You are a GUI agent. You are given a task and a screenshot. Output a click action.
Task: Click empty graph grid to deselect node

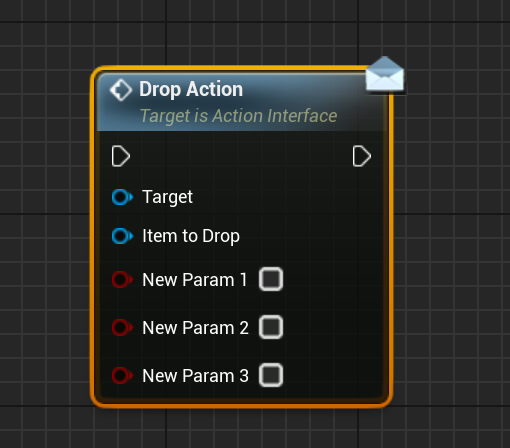tap(450, 267)
